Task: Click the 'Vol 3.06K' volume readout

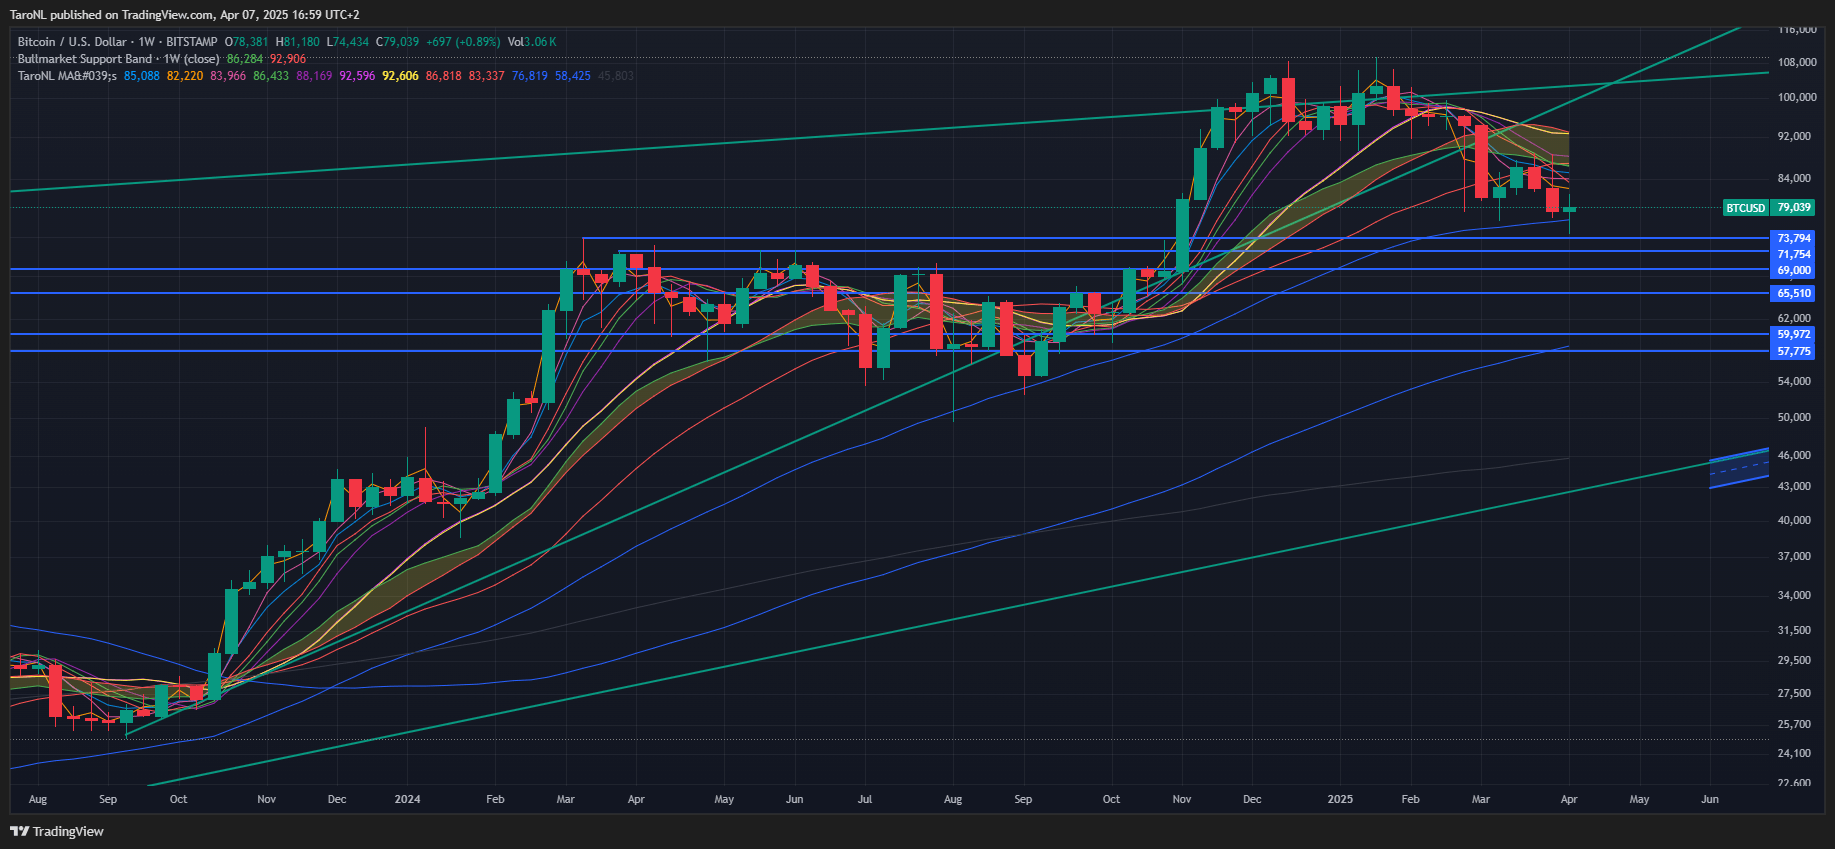Action: click(x=532, y=42)
